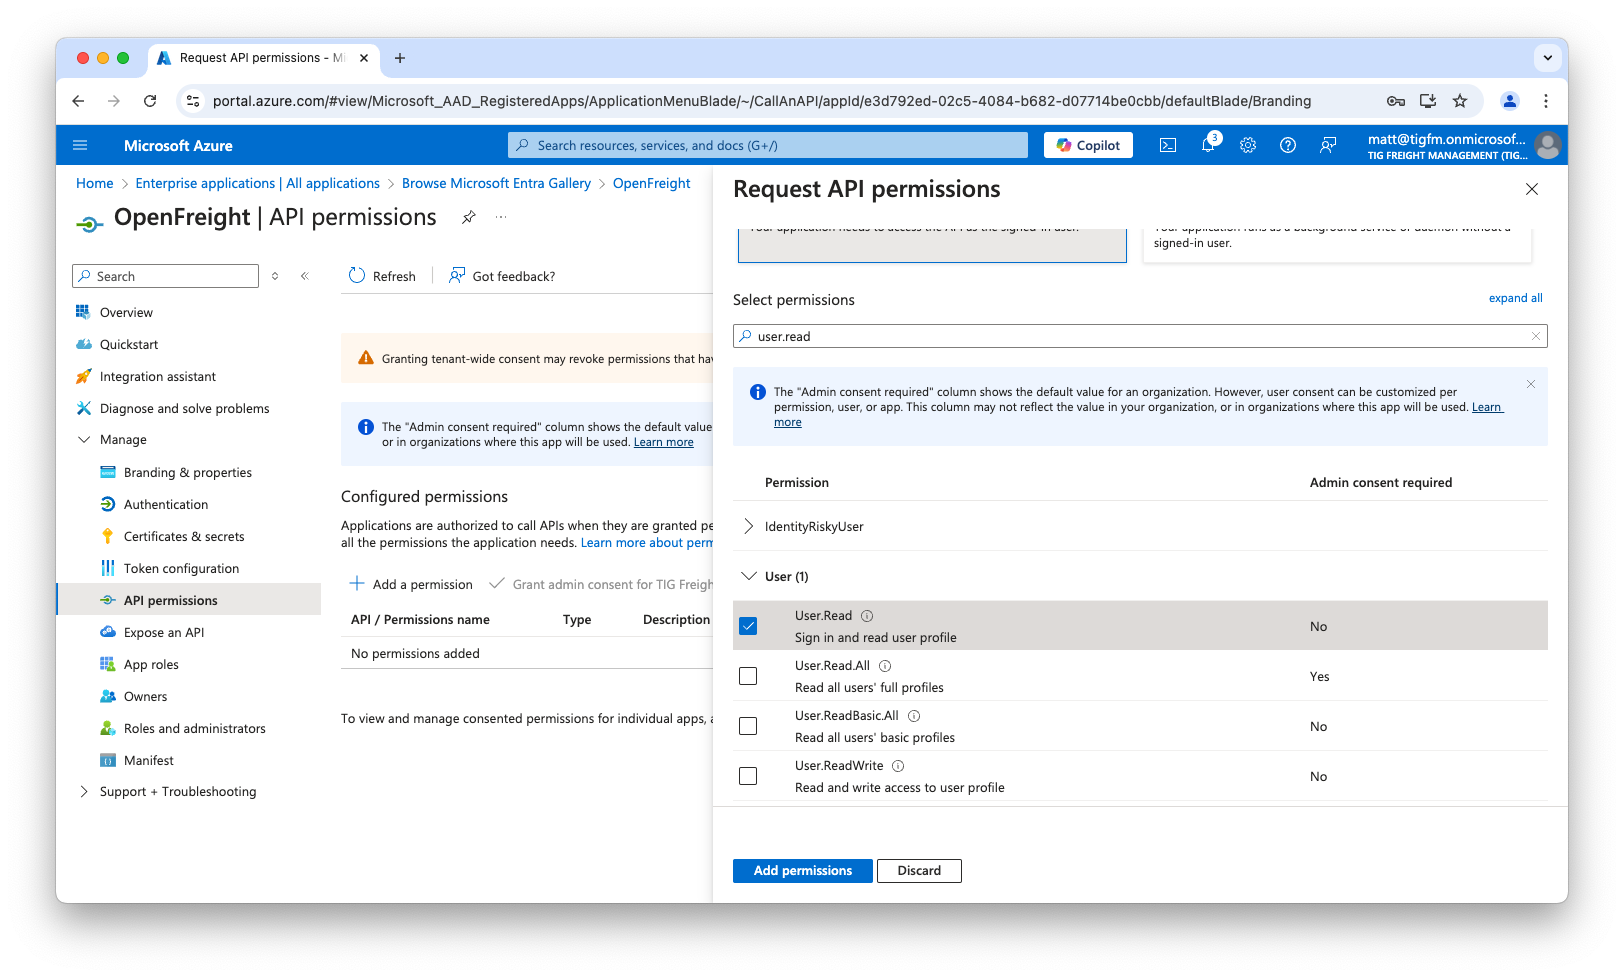
Task: Open App roles menu item
Action: pos(151,665)
